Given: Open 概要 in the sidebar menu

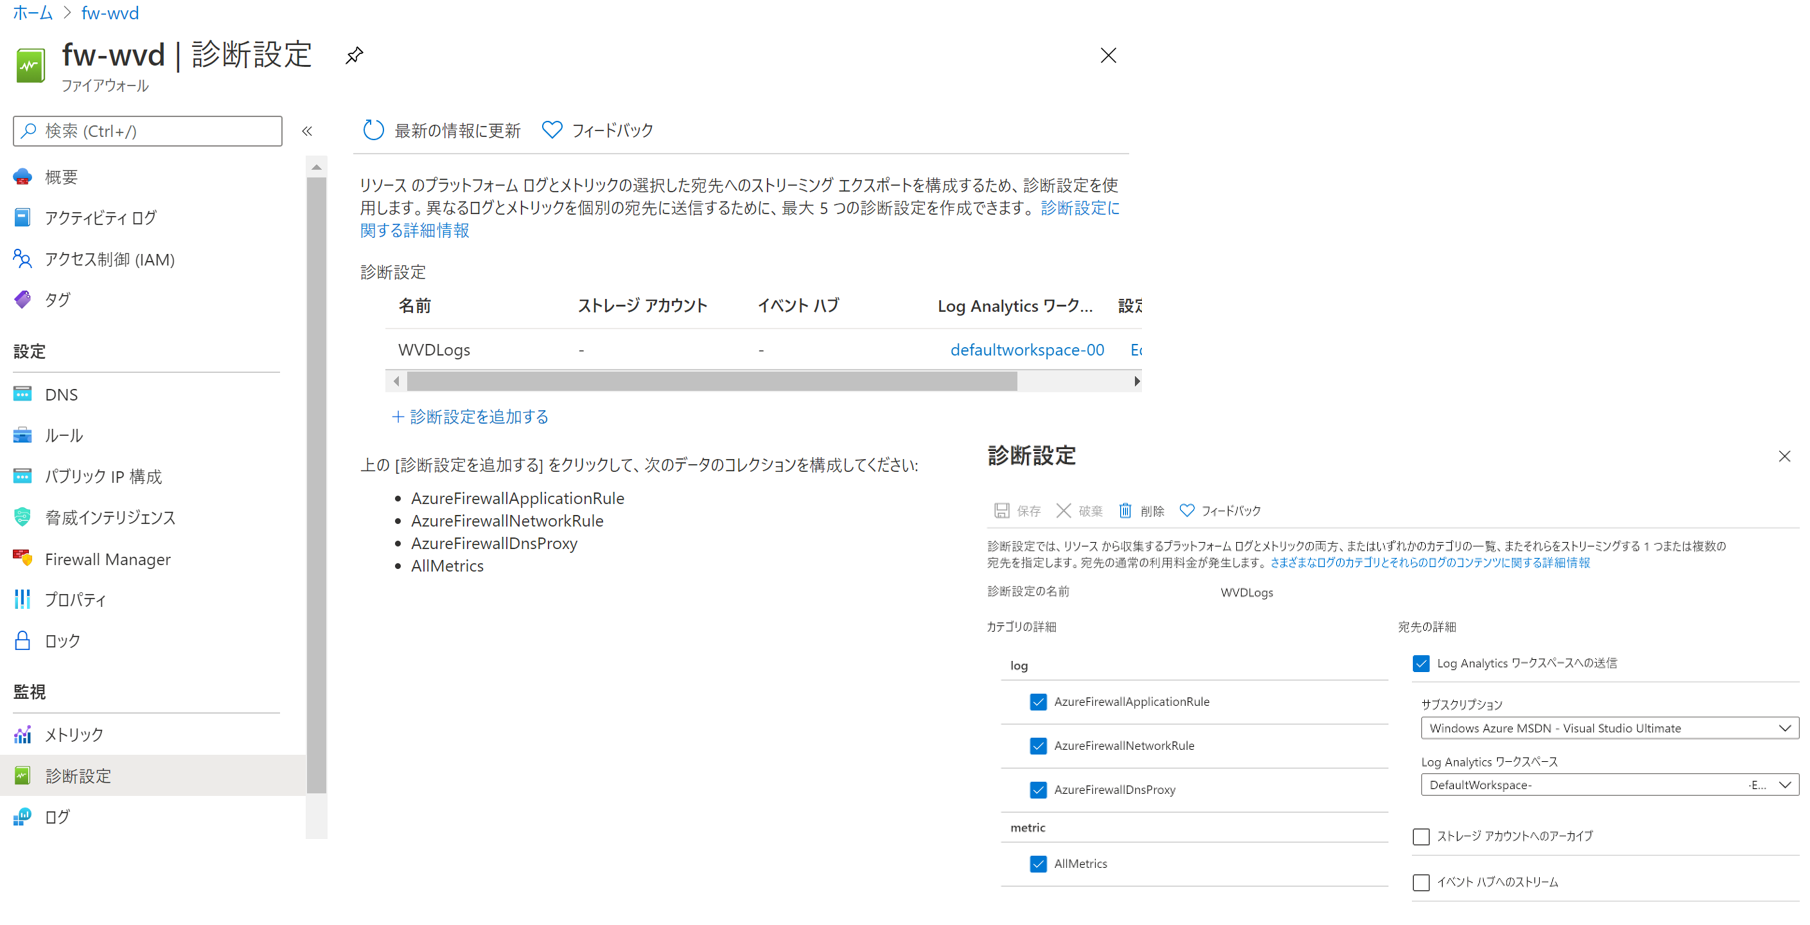Looking at the screenshot, I should pyautogui.click(x=61, y=177).
